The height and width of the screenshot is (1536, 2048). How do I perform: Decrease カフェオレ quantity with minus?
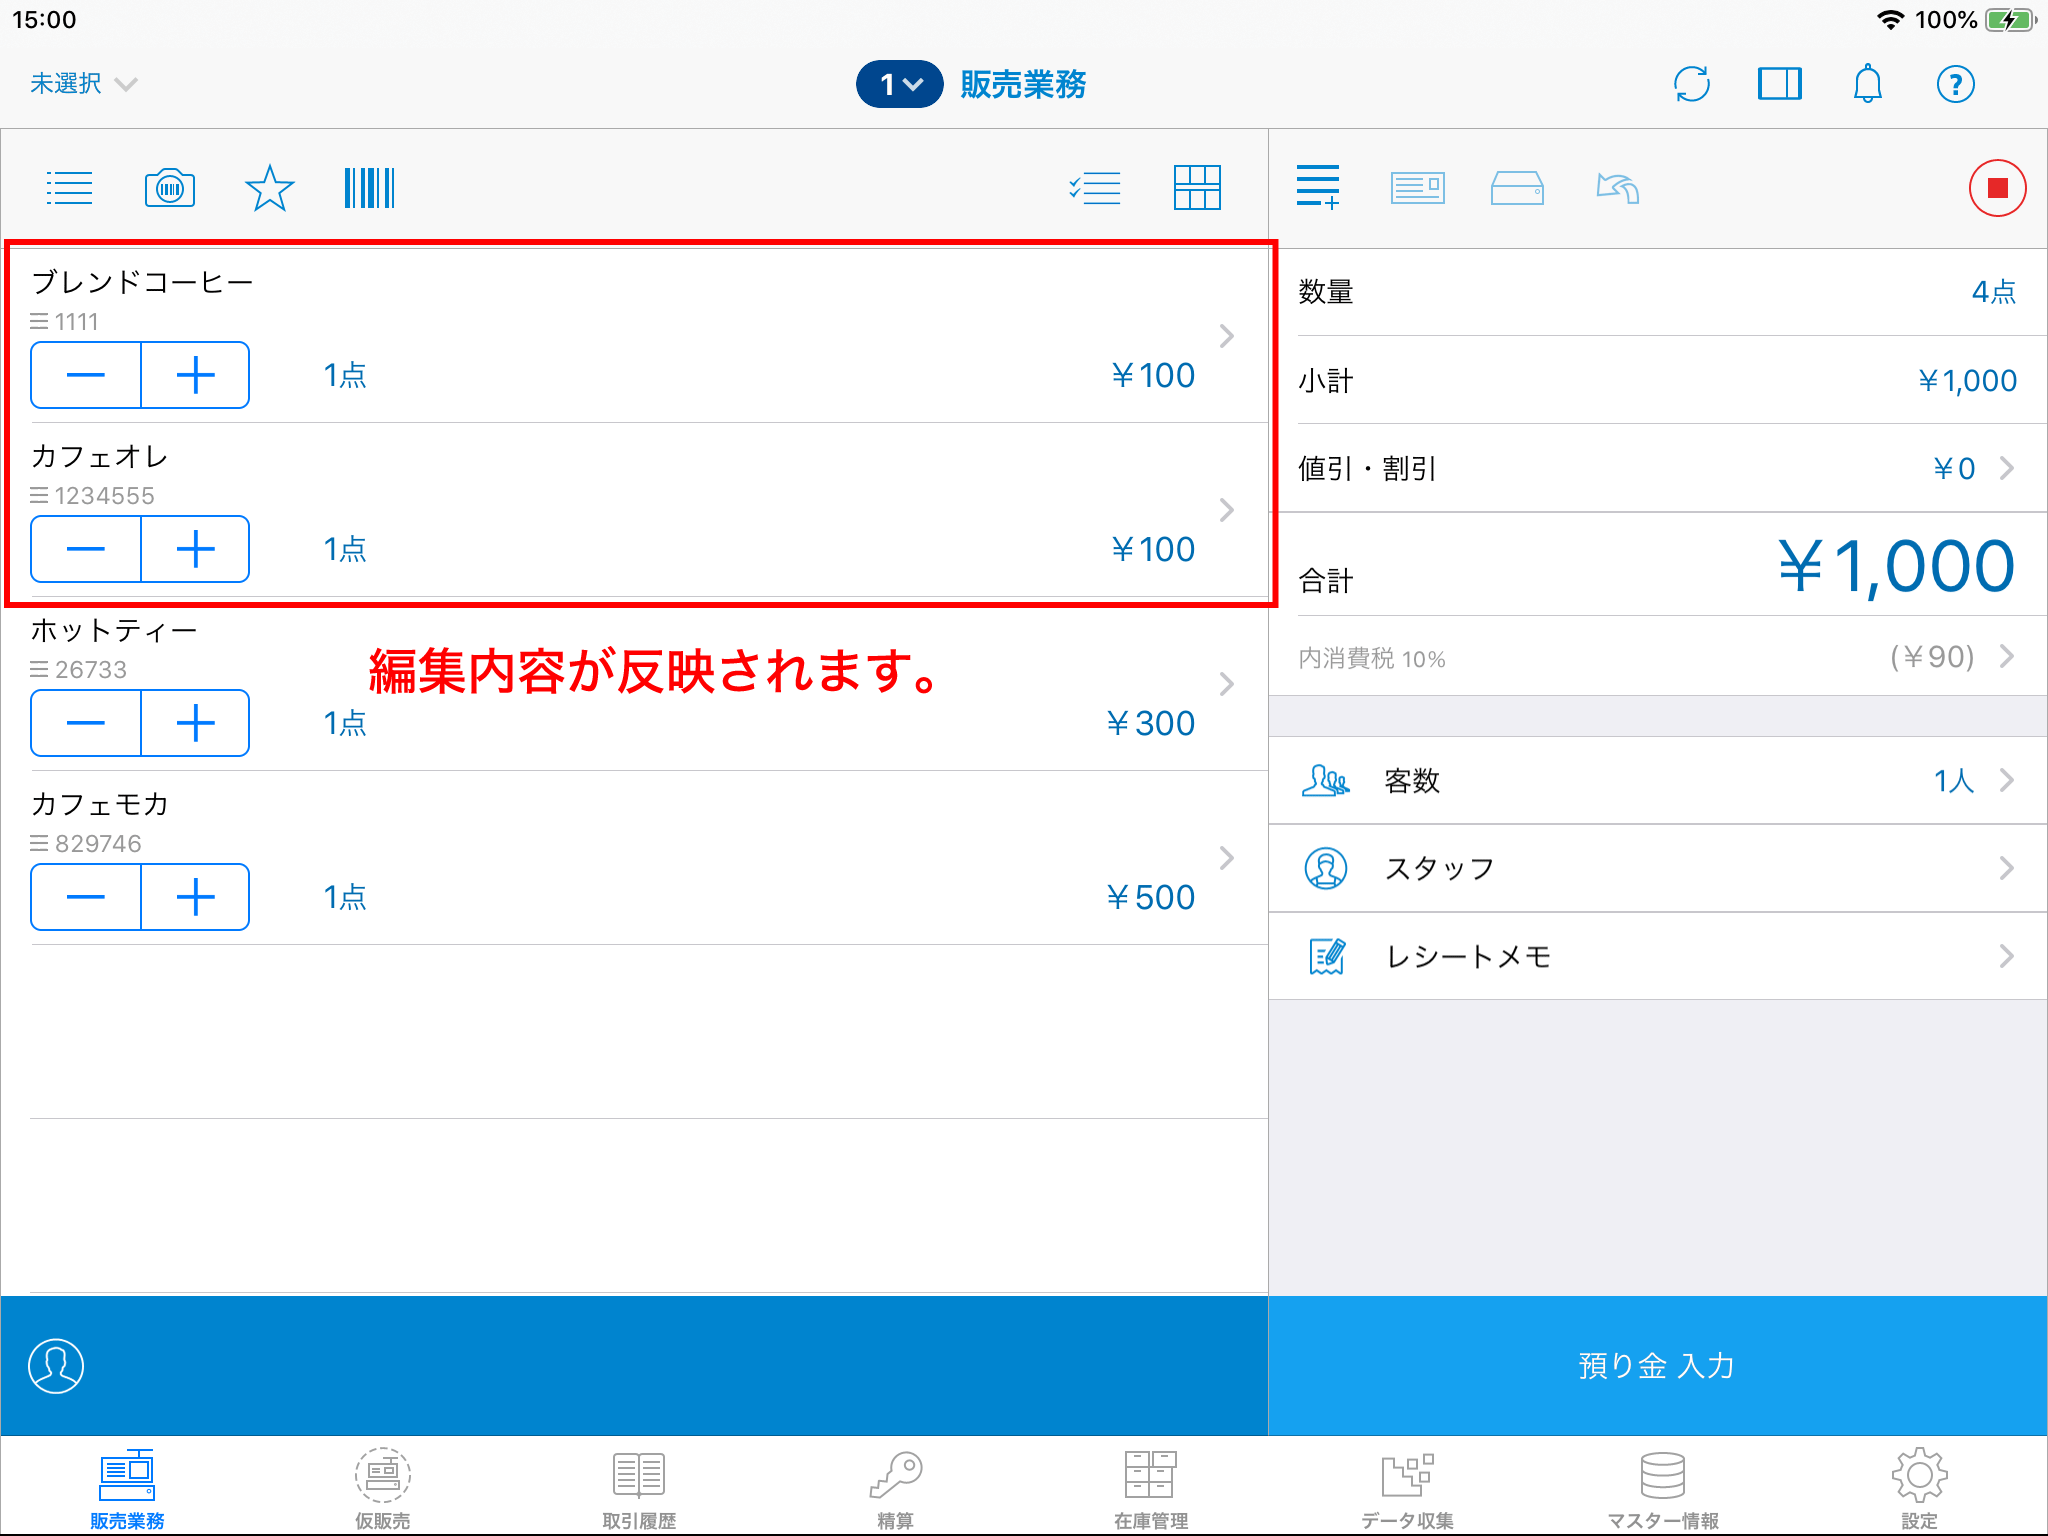[x=86, y=549]
